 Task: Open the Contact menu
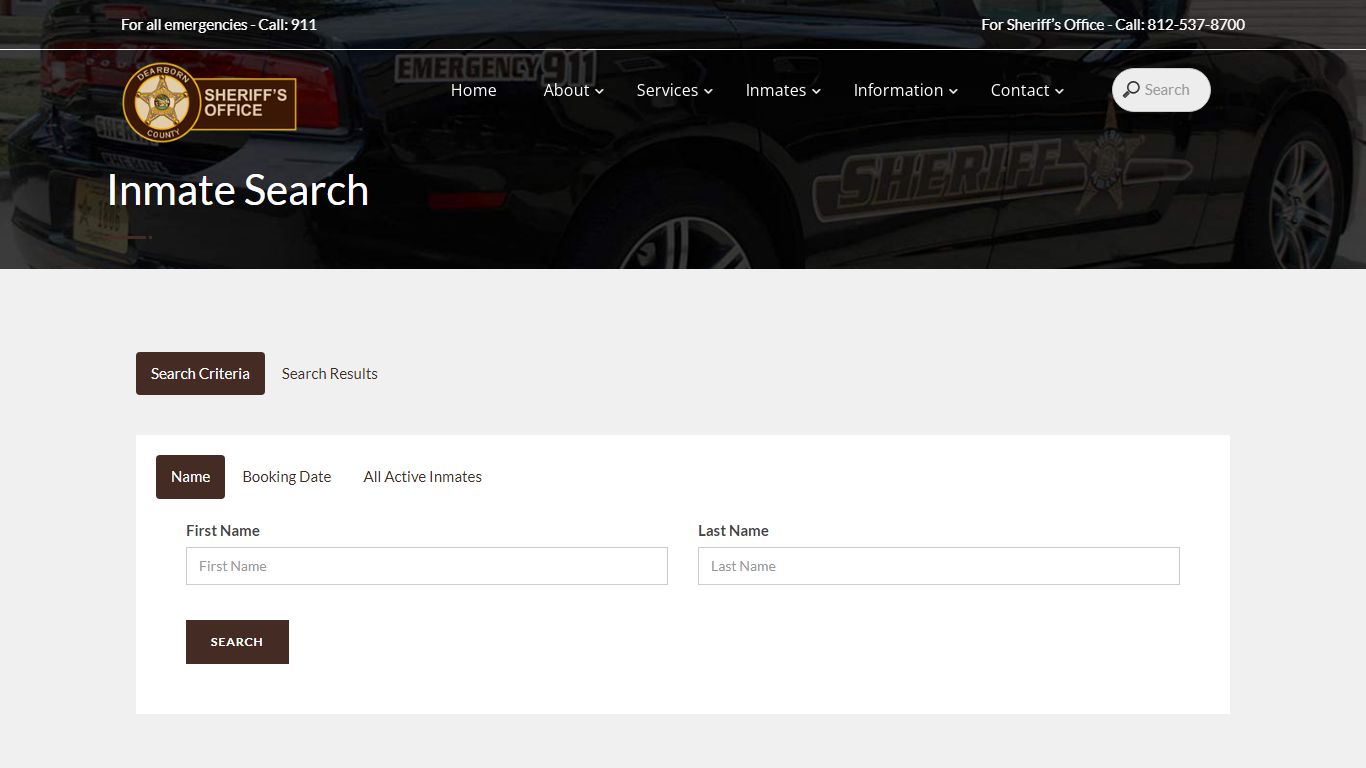pos(1019,90)
